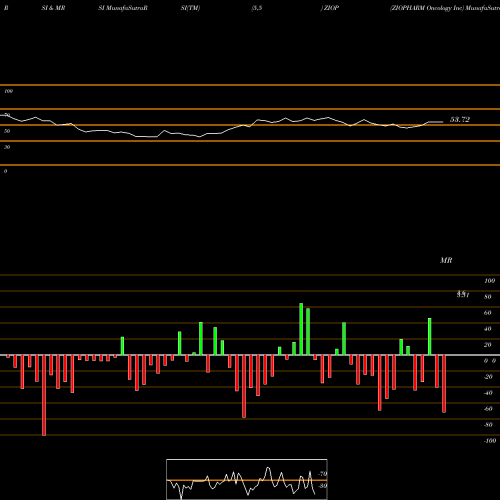Click the -20 label on MR axis
500x500 pixels.
488,377
